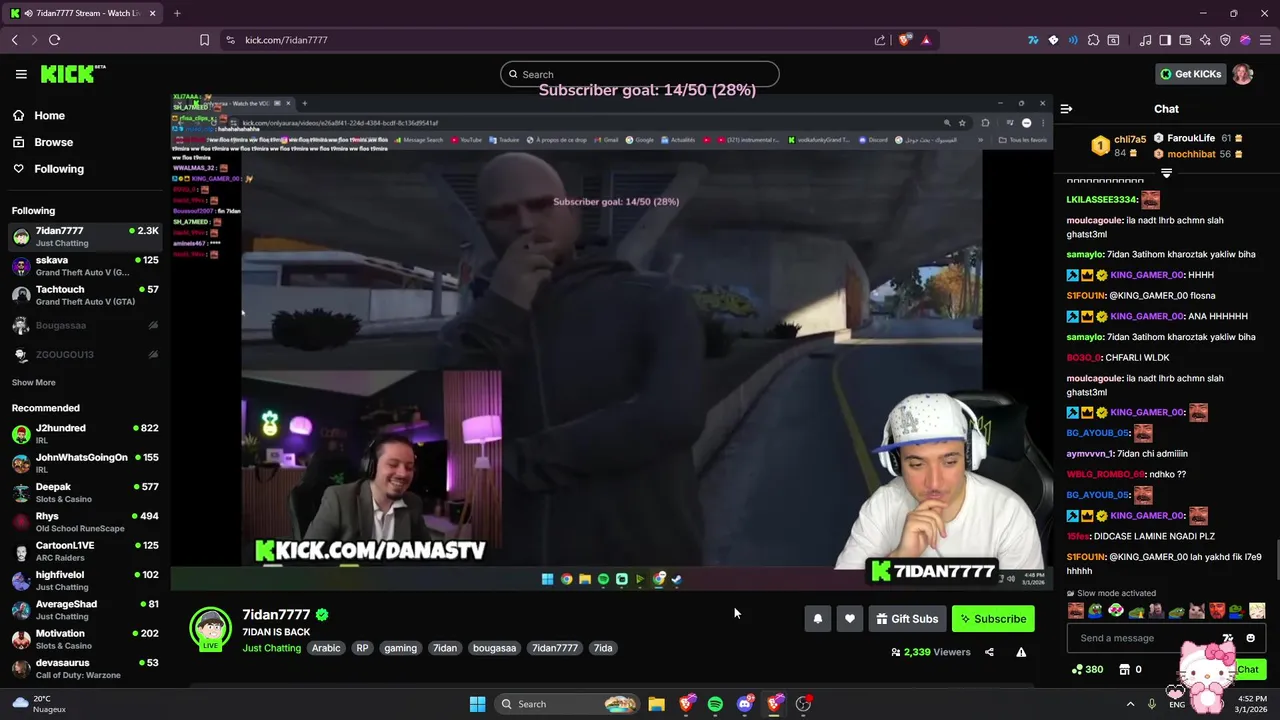Share the stream via share icon
Viewport: 1280px width, 720px height.
pos(989,652)
